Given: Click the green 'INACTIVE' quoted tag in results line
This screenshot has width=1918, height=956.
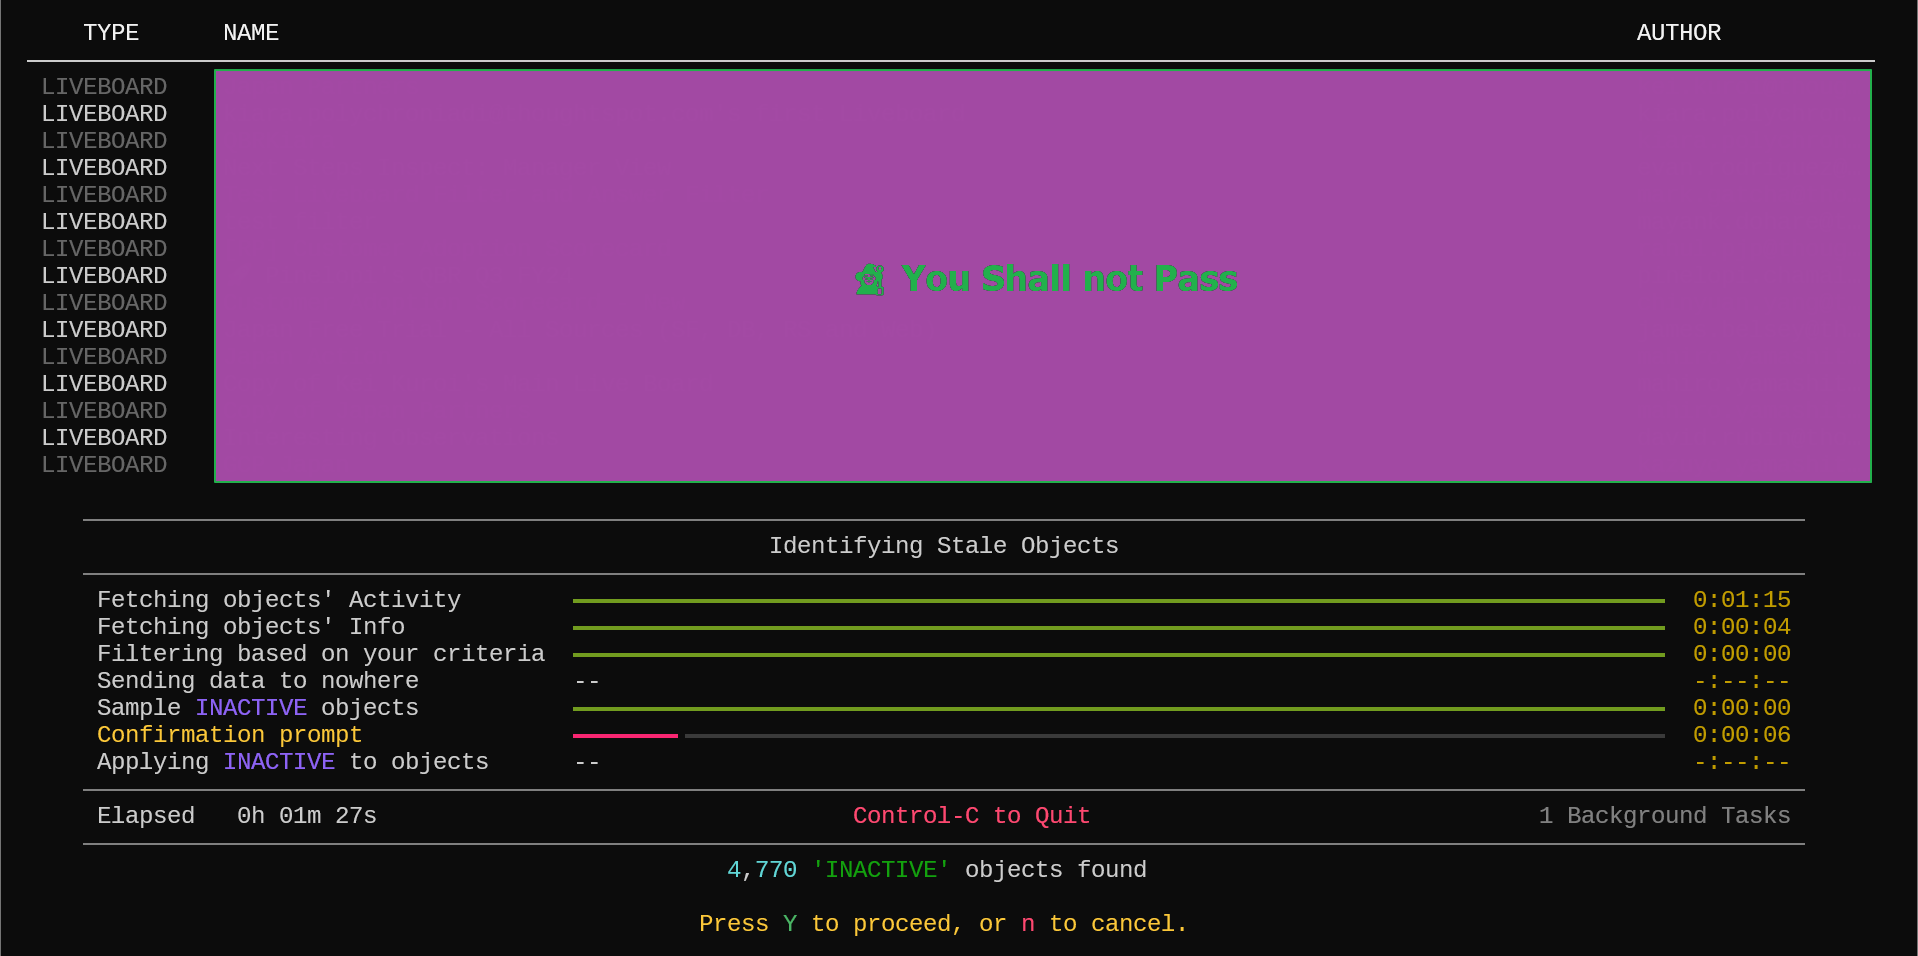Looking at the screenshot, I should 881,870.
